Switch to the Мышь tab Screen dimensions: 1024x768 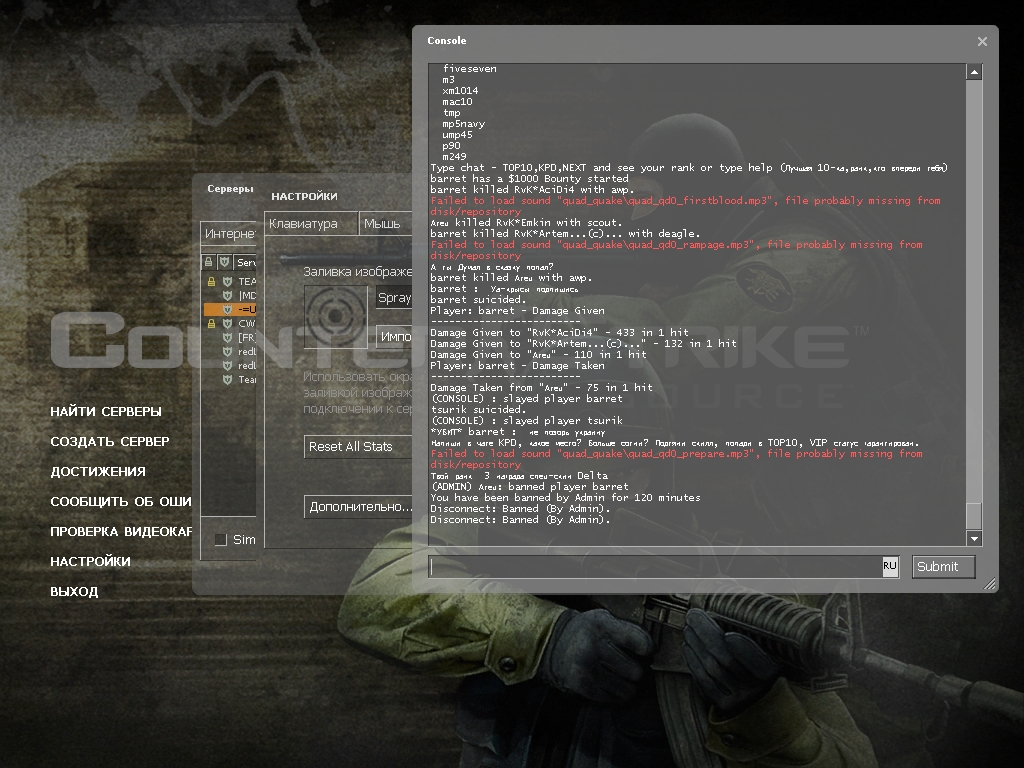point(385,223)
